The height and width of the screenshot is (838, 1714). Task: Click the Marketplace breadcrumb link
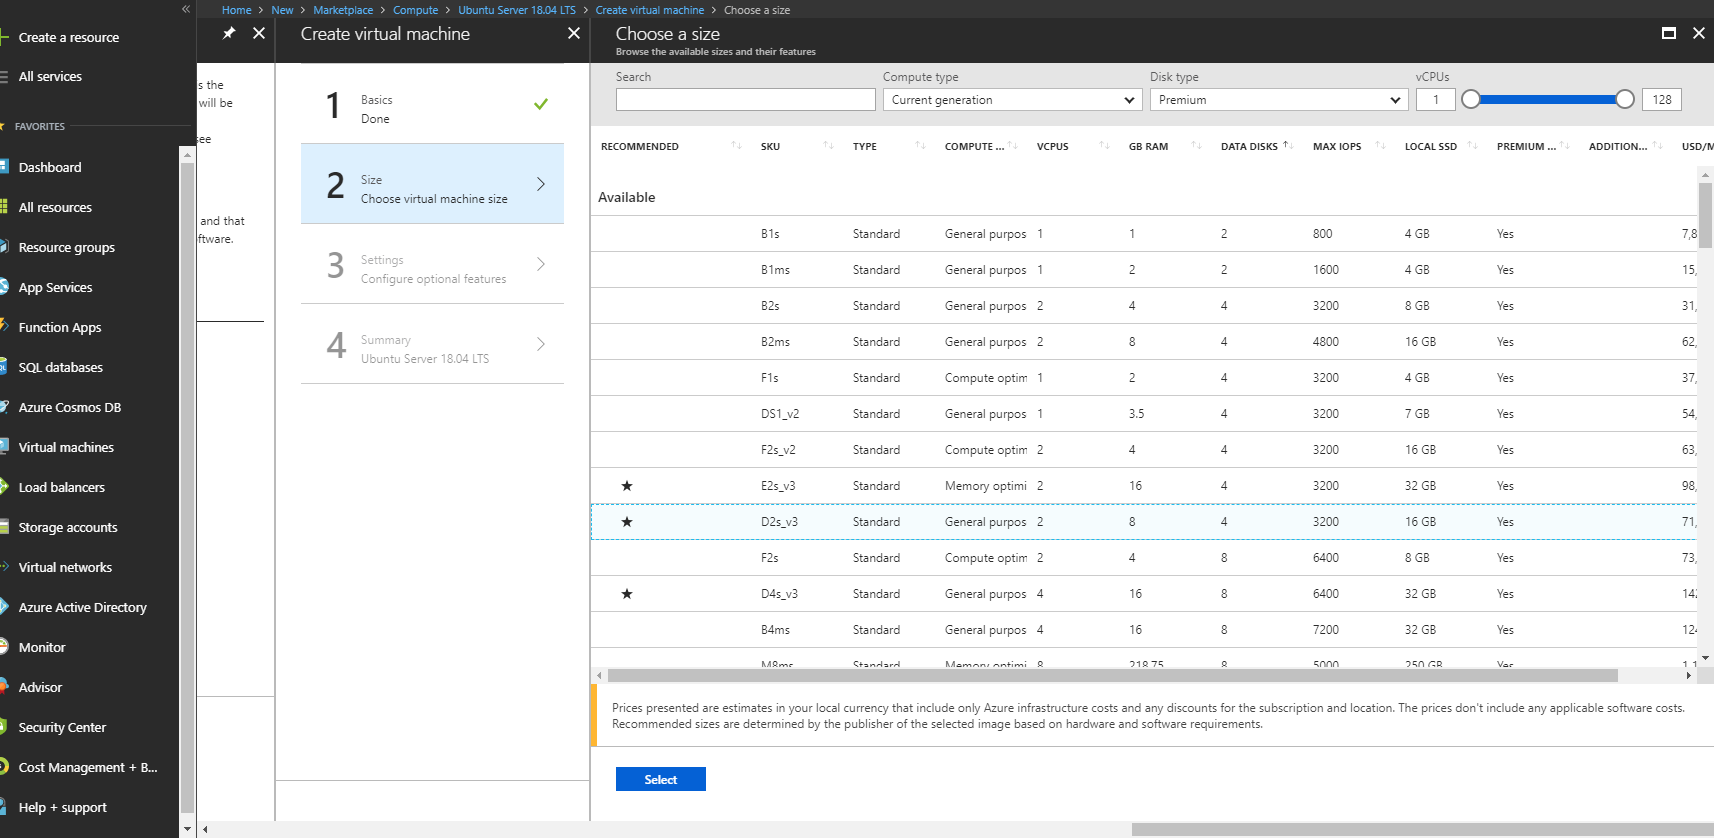[x=343, y=10]
